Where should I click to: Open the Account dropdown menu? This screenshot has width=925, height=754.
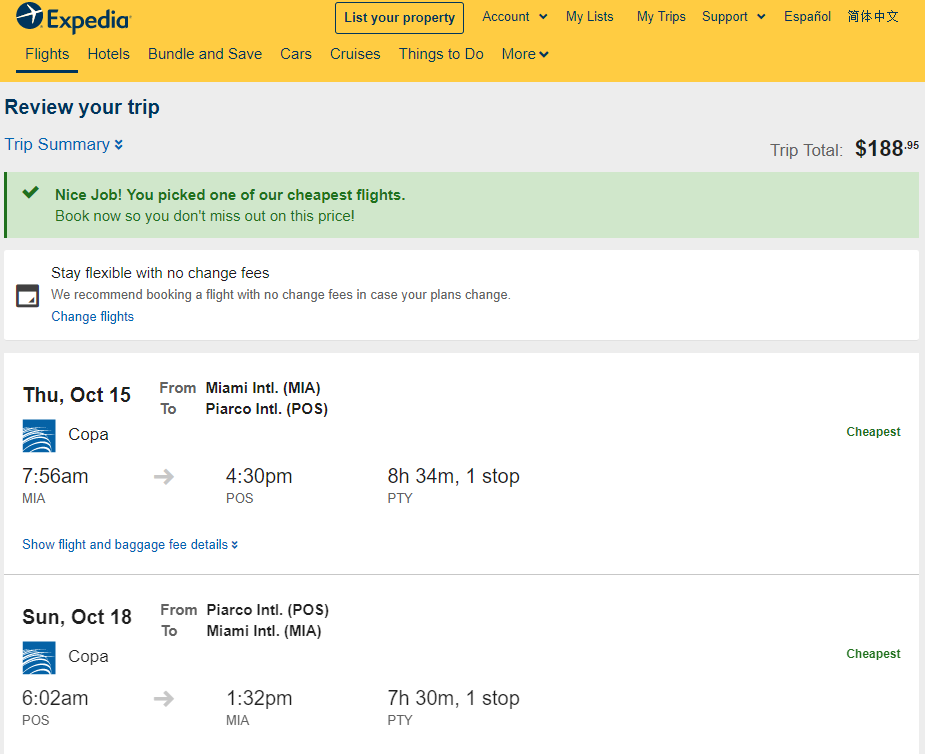[x=514, y=17]
